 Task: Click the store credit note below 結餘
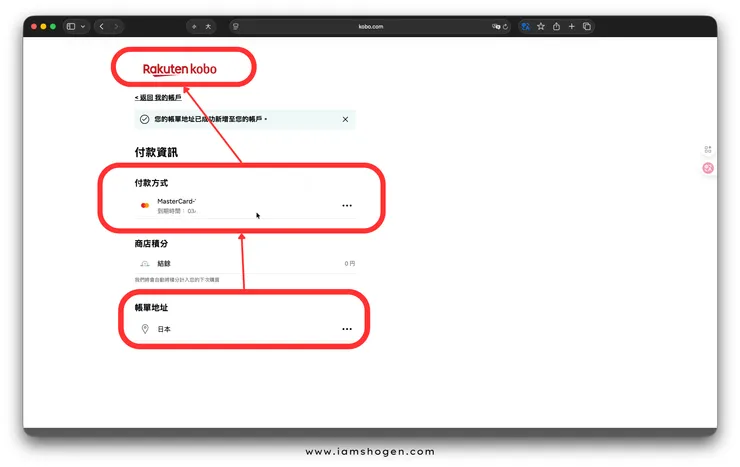click(177, 280)
